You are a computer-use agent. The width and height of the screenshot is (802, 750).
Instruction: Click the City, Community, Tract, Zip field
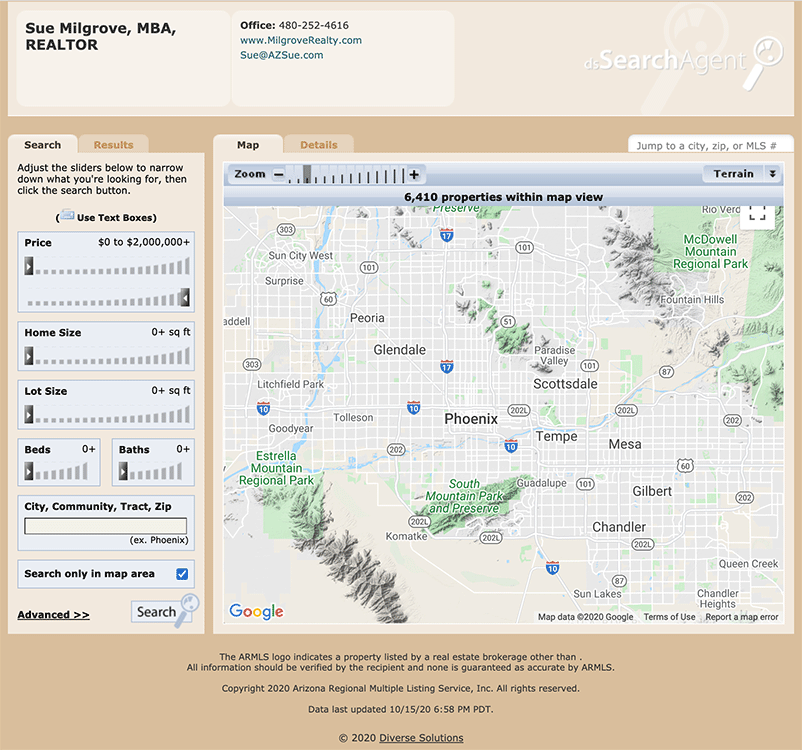tap(105, 526)
